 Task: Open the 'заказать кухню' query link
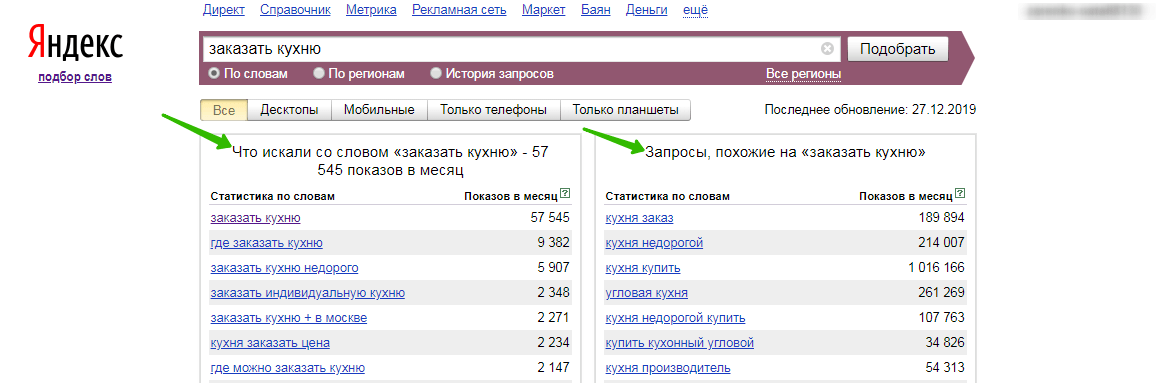(x=255, y=218)
